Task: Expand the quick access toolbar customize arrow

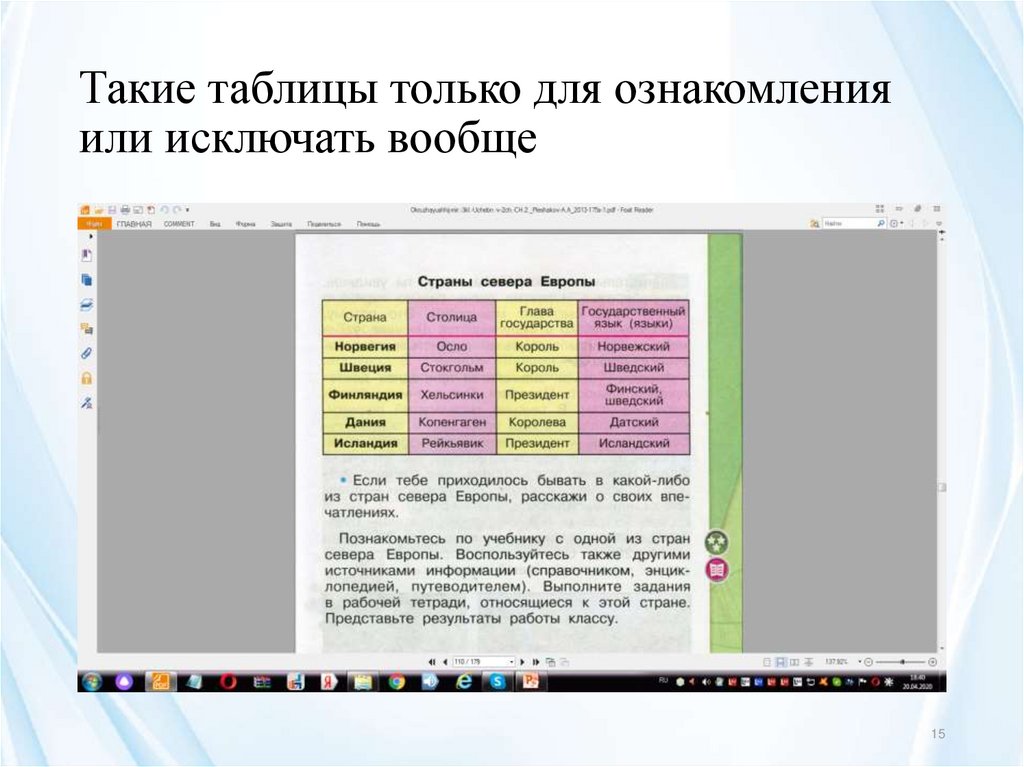Action: tap(187, 210)
